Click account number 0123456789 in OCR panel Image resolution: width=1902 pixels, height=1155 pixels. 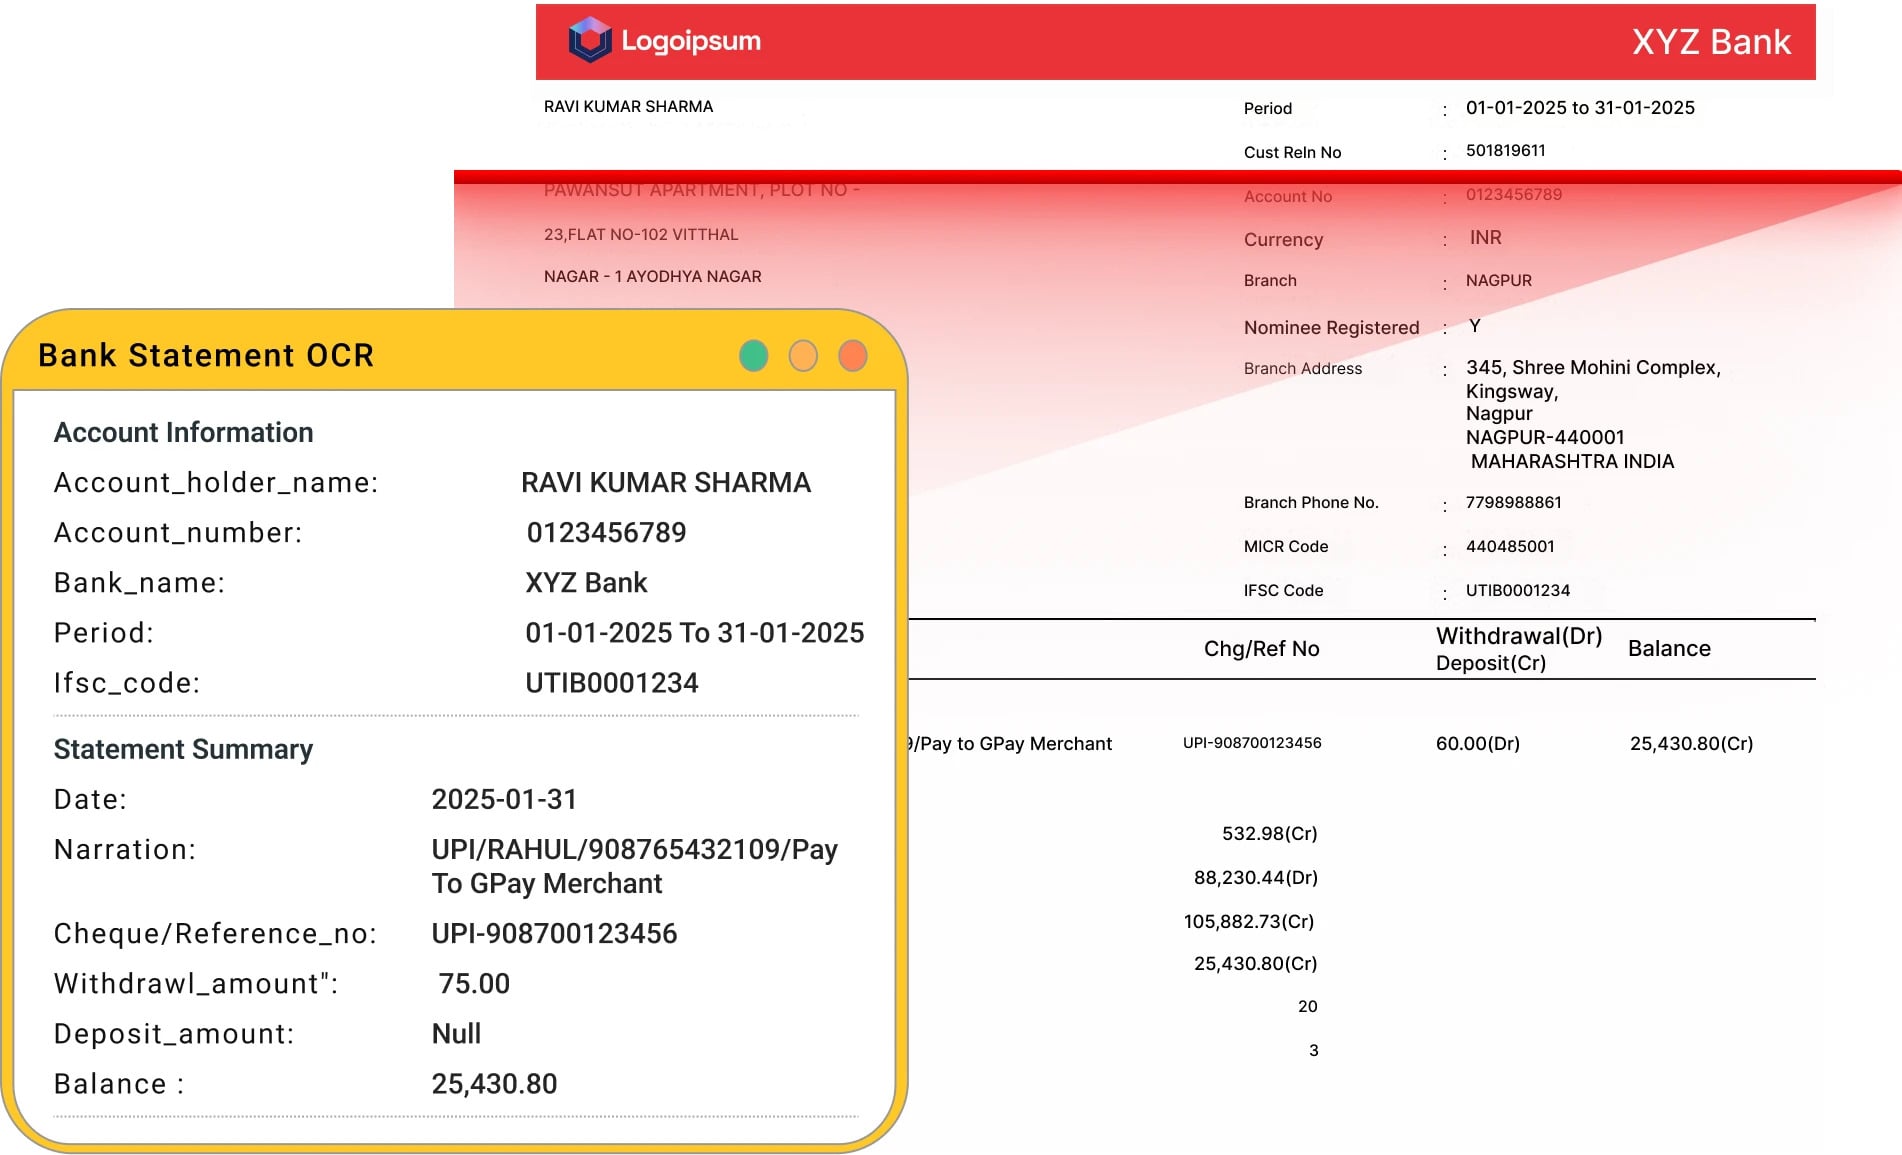coord(606,532)
